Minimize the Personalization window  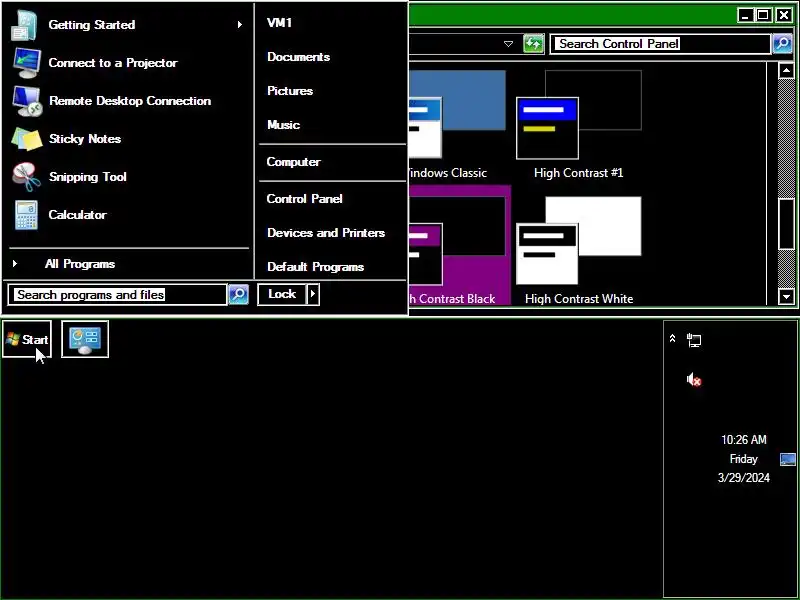pyautogui.click(x=745, y=15)
